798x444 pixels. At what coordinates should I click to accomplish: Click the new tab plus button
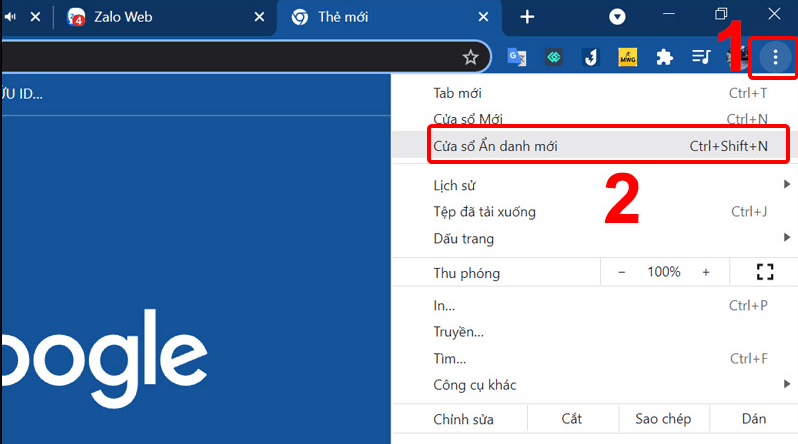point(528,17)
